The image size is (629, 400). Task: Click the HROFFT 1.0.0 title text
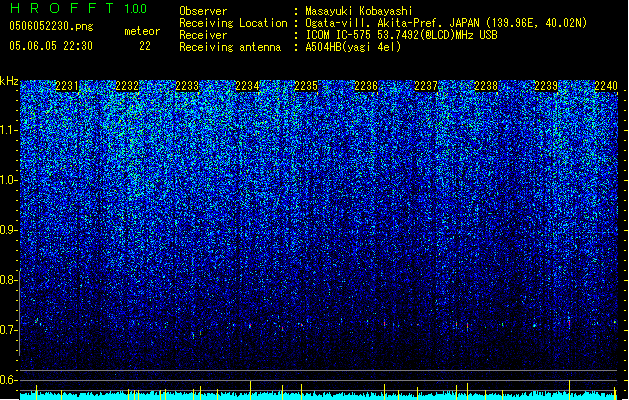tap(78, 8)
